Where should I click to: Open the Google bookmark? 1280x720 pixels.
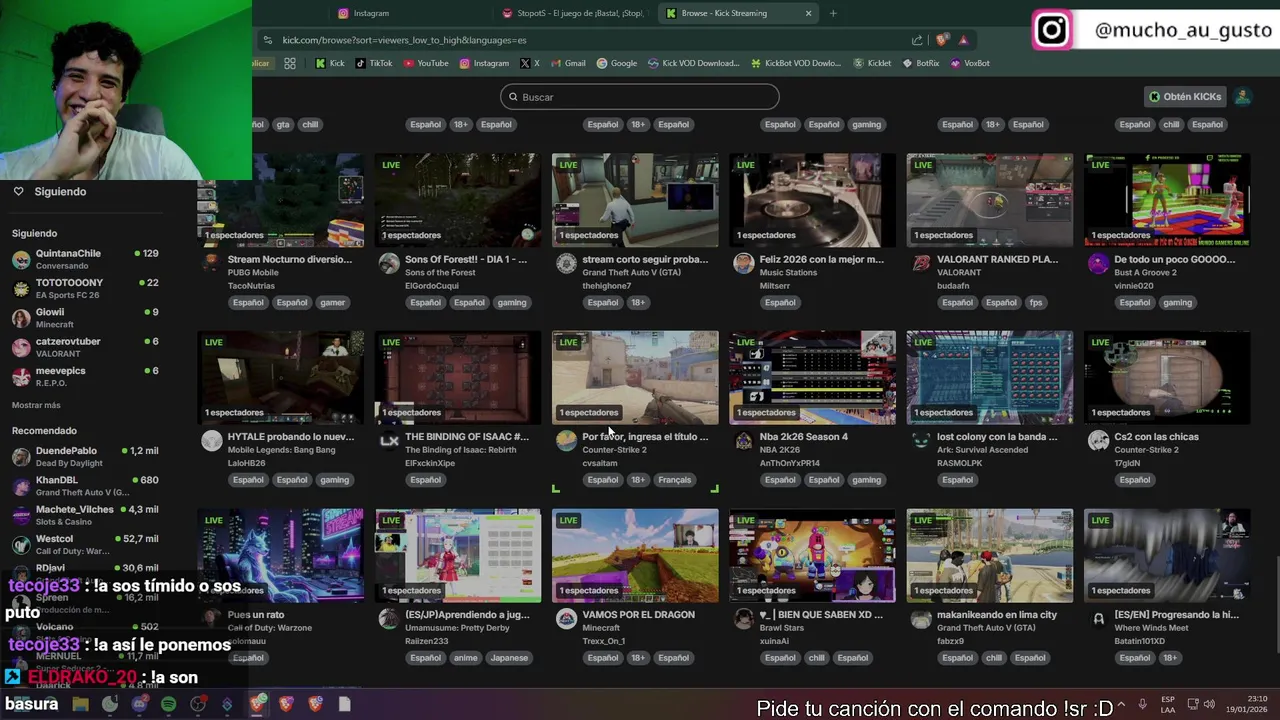click(617, 63)
